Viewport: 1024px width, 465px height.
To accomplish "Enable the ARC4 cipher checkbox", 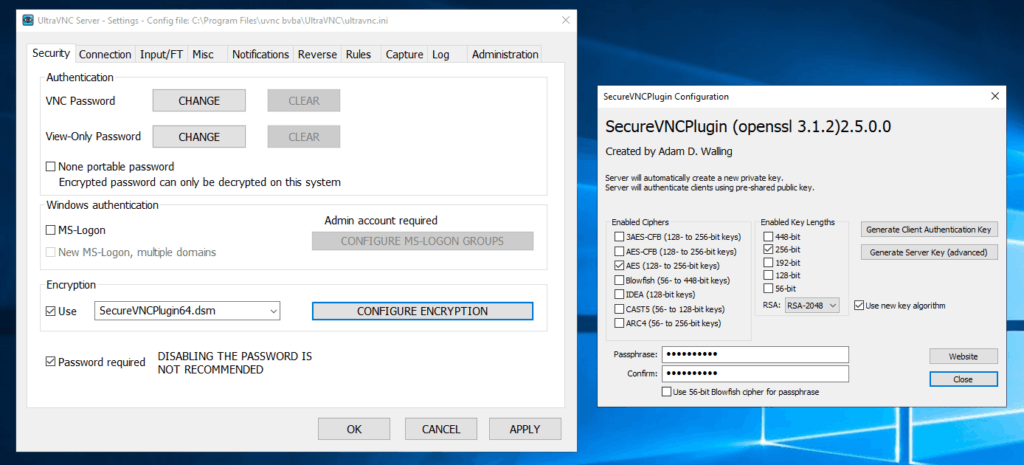I will 619,323.
